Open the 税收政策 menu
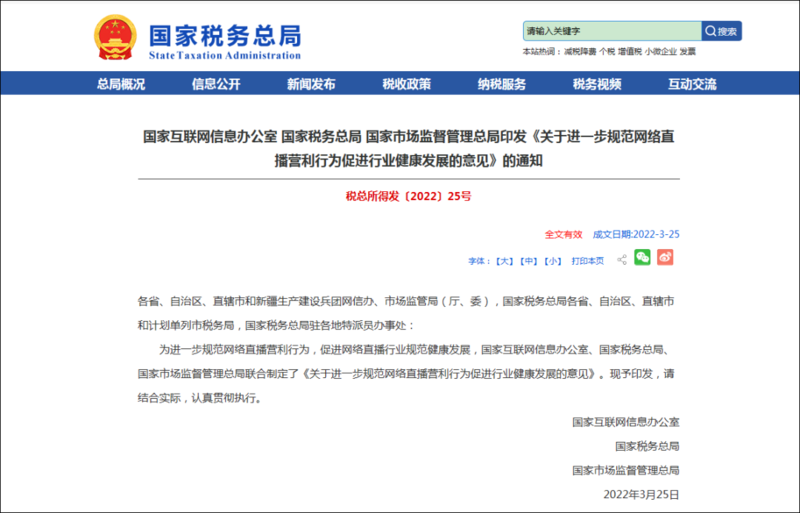 [x=407, y=84]
